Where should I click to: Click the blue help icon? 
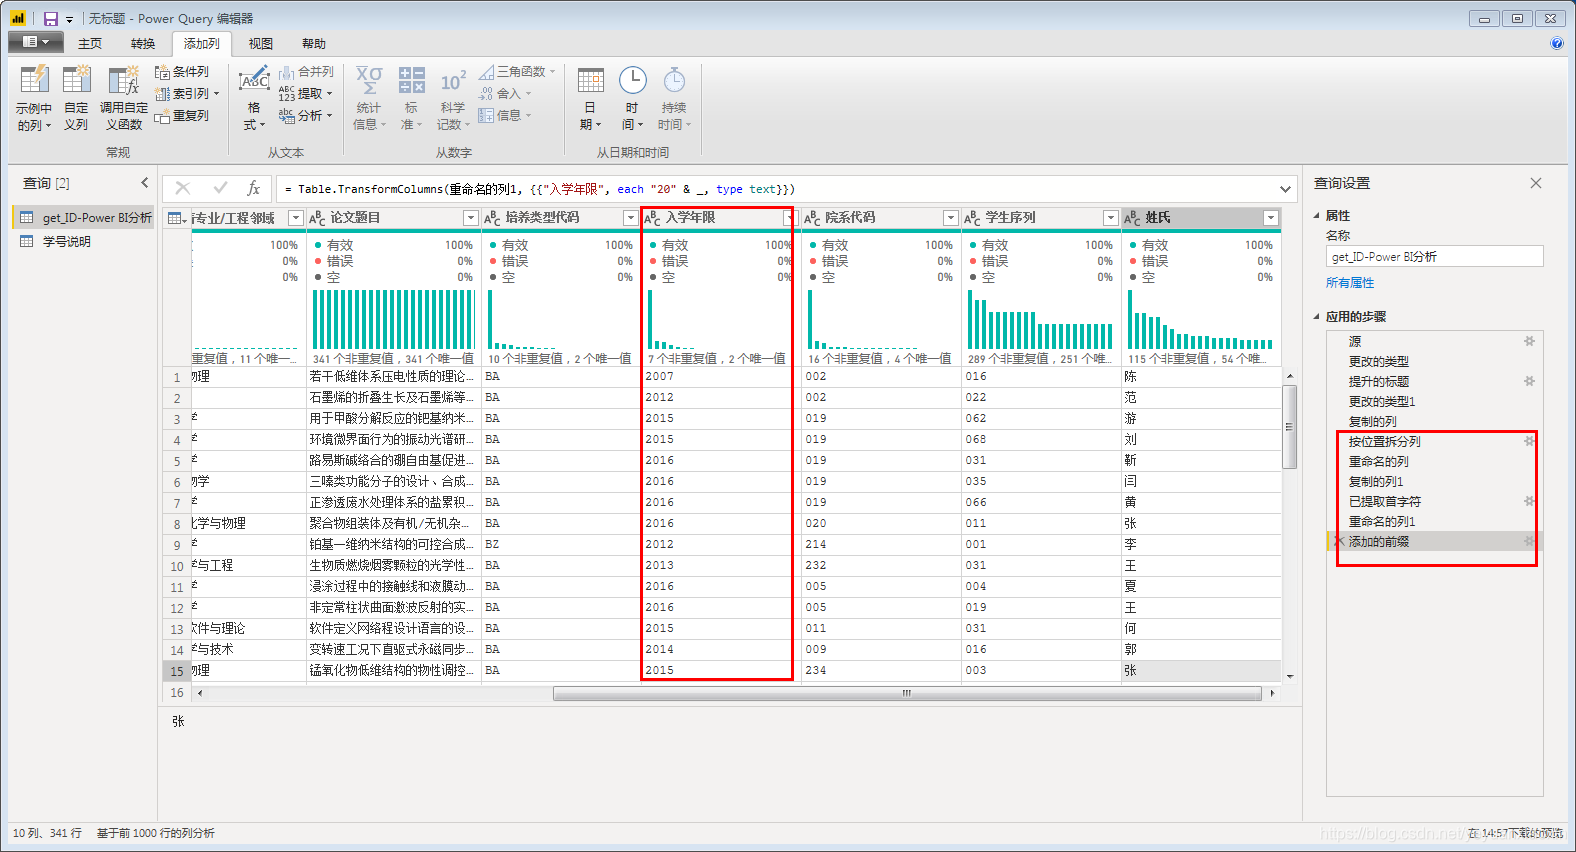point(1556,43)
